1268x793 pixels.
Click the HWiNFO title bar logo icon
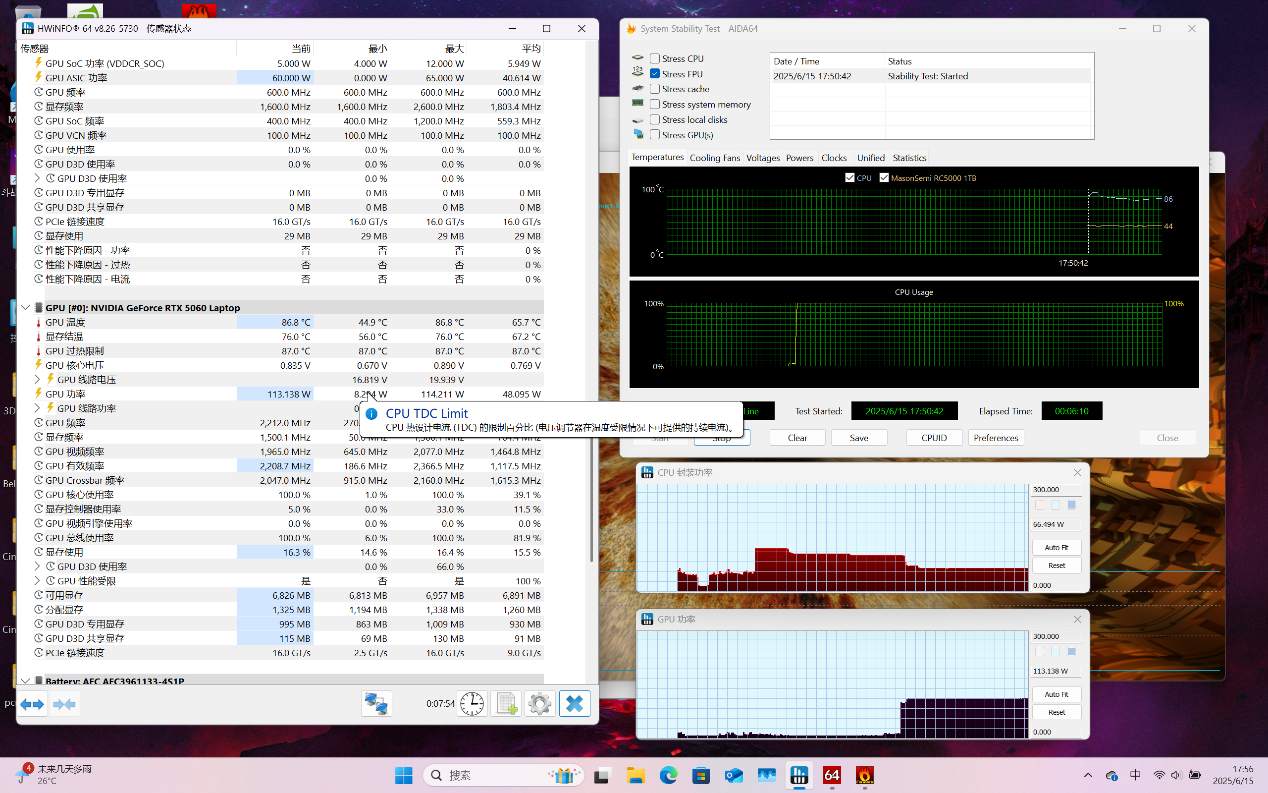[27, 28]
